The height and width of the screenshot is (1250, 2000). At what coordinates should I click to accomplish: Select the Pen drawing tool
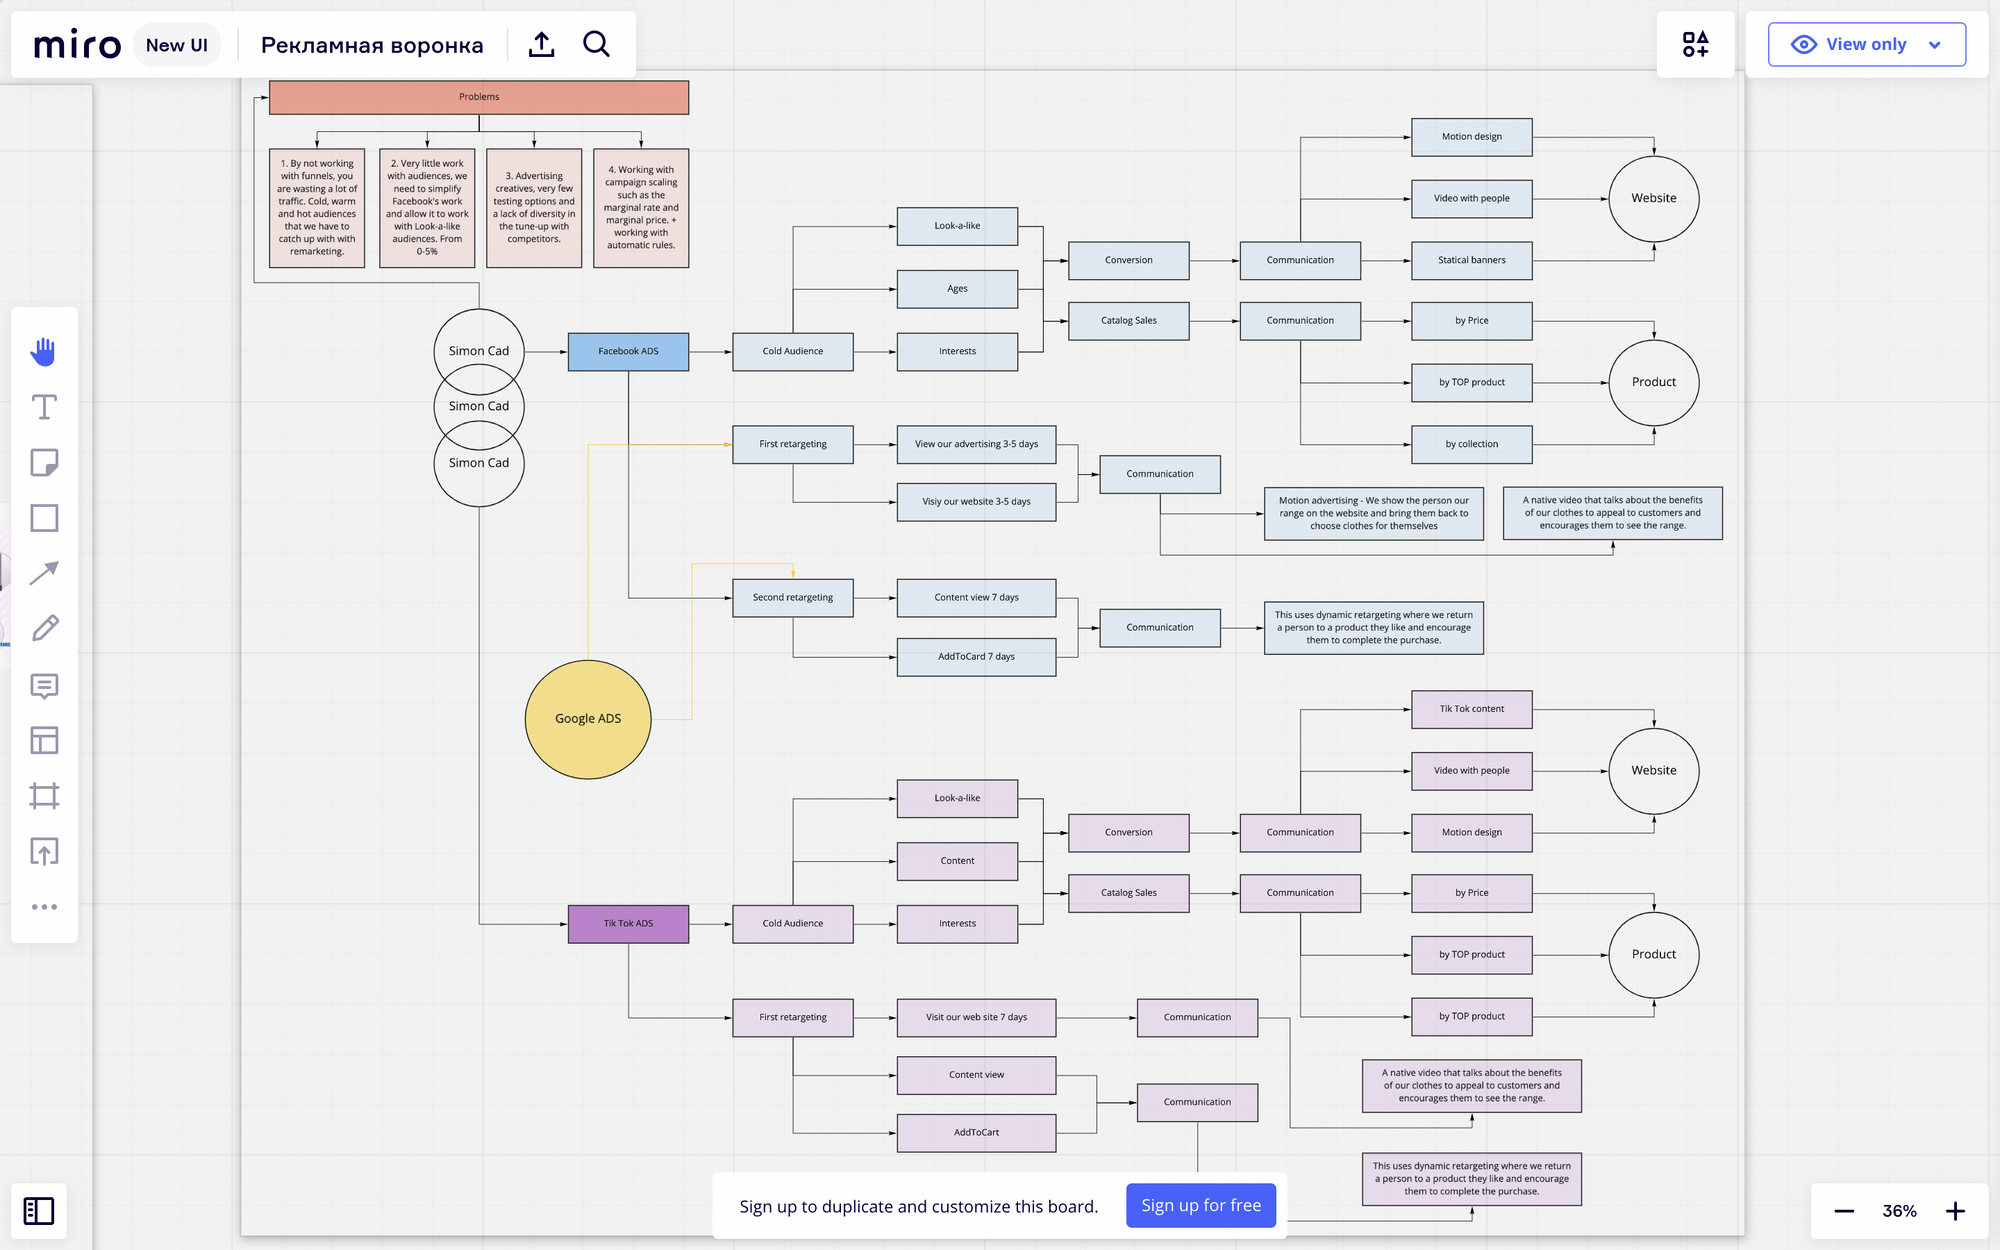tap(44, 628)
